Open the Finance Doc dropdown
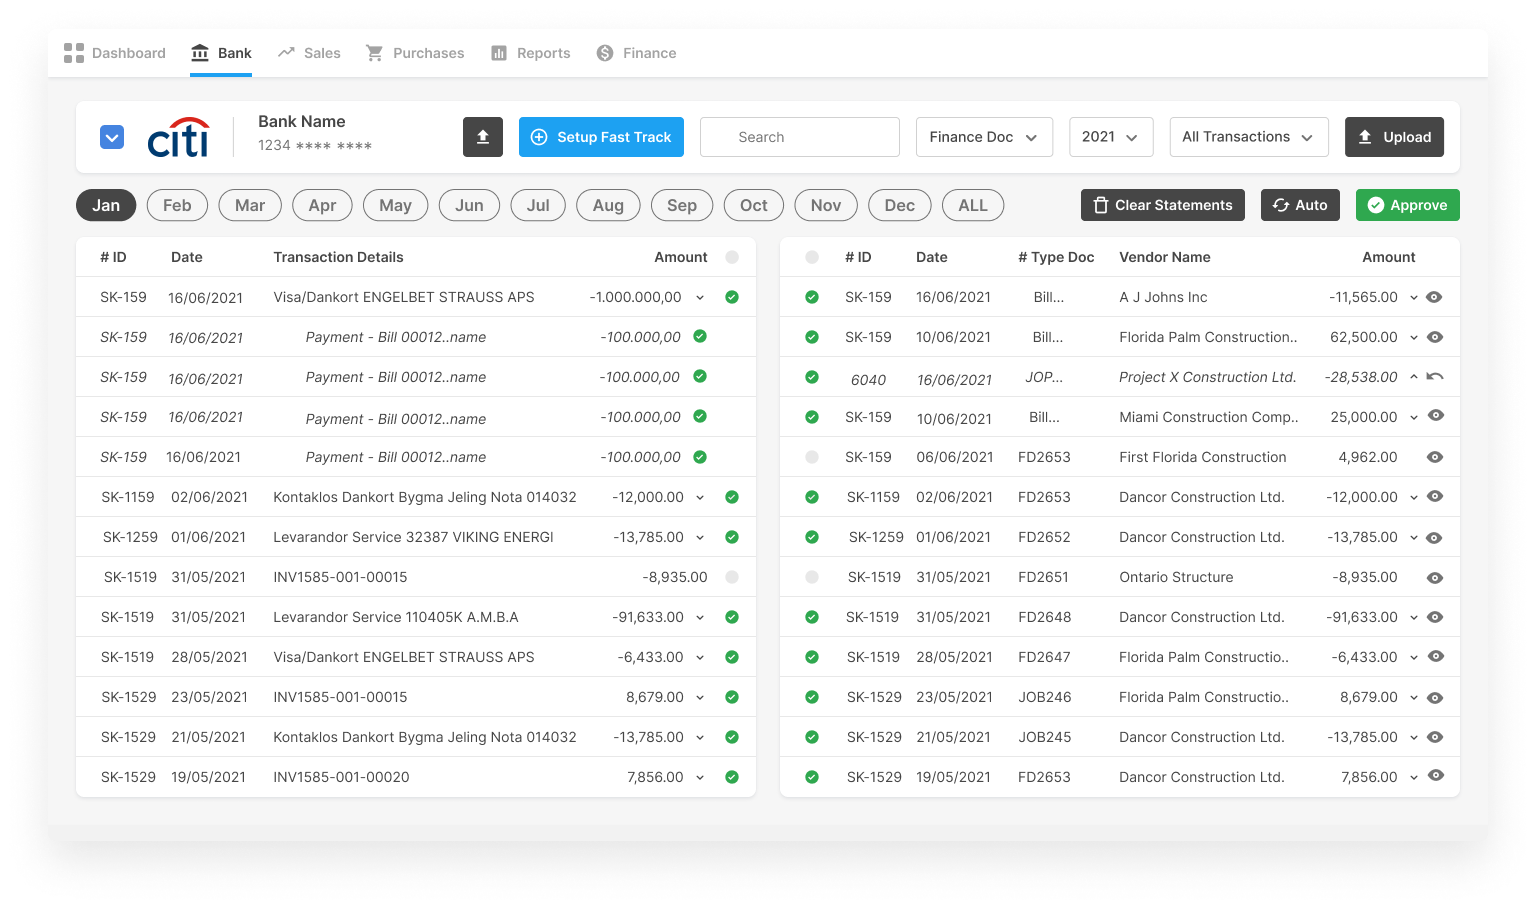The height and width of the screenshot is (908, 1536). [x=984, y=137]
